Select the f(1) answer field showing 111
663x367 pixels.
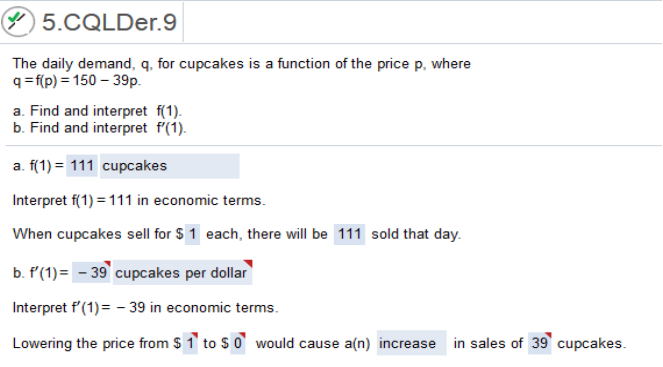coord(82,166)
